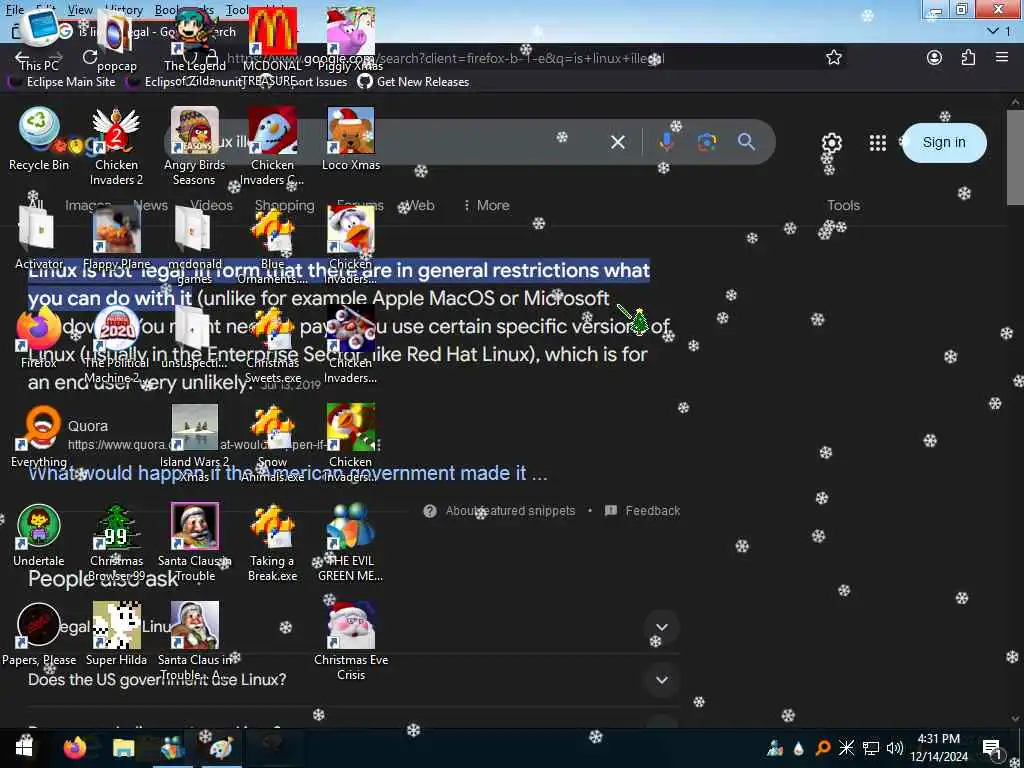Viewport: 1024px width, 768px height.
Task: Open Google Lens image search
Action: click(706, 142)
